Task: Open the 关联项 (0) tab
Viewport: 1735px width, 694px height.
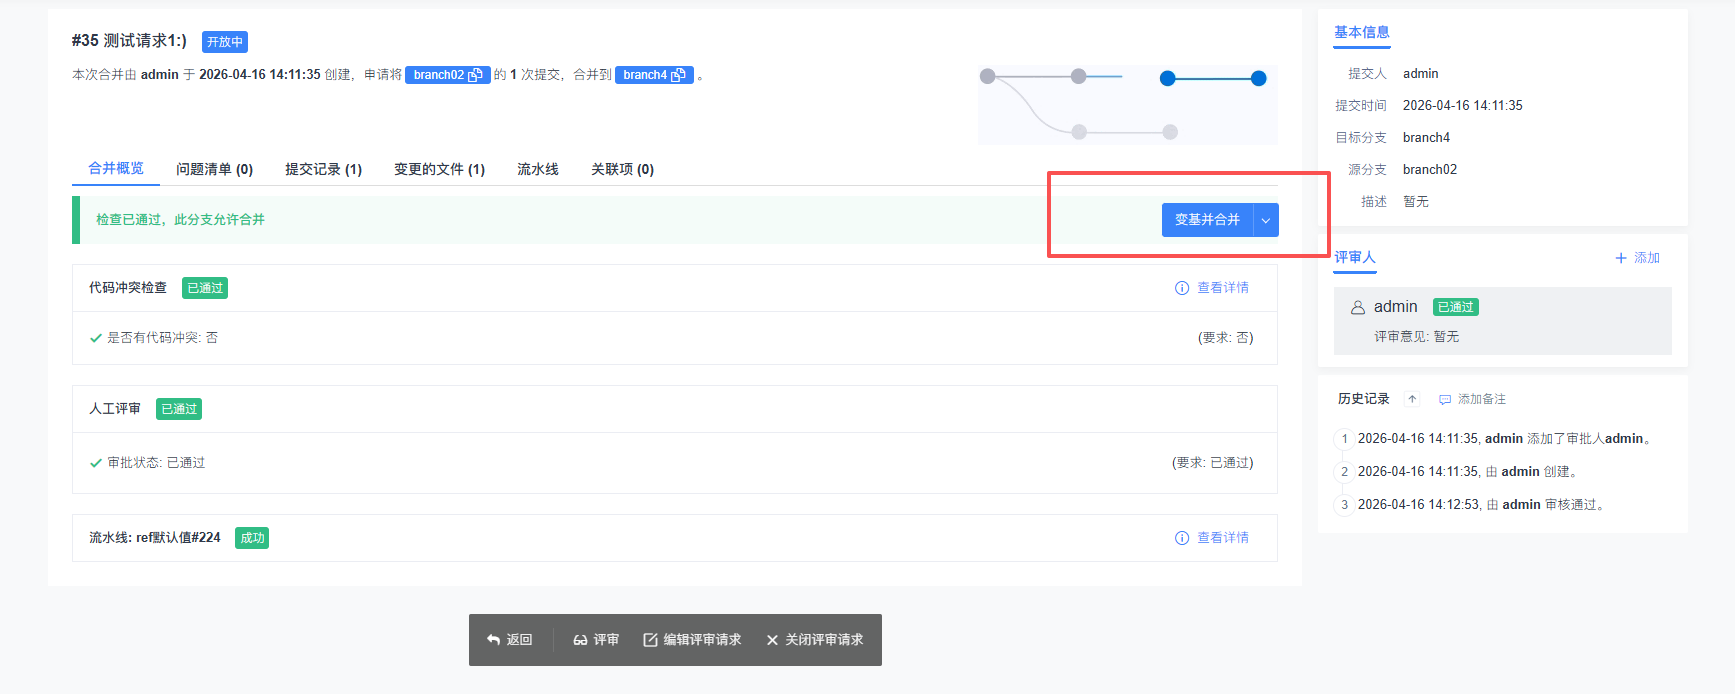Action: click(x=622, y=169)
